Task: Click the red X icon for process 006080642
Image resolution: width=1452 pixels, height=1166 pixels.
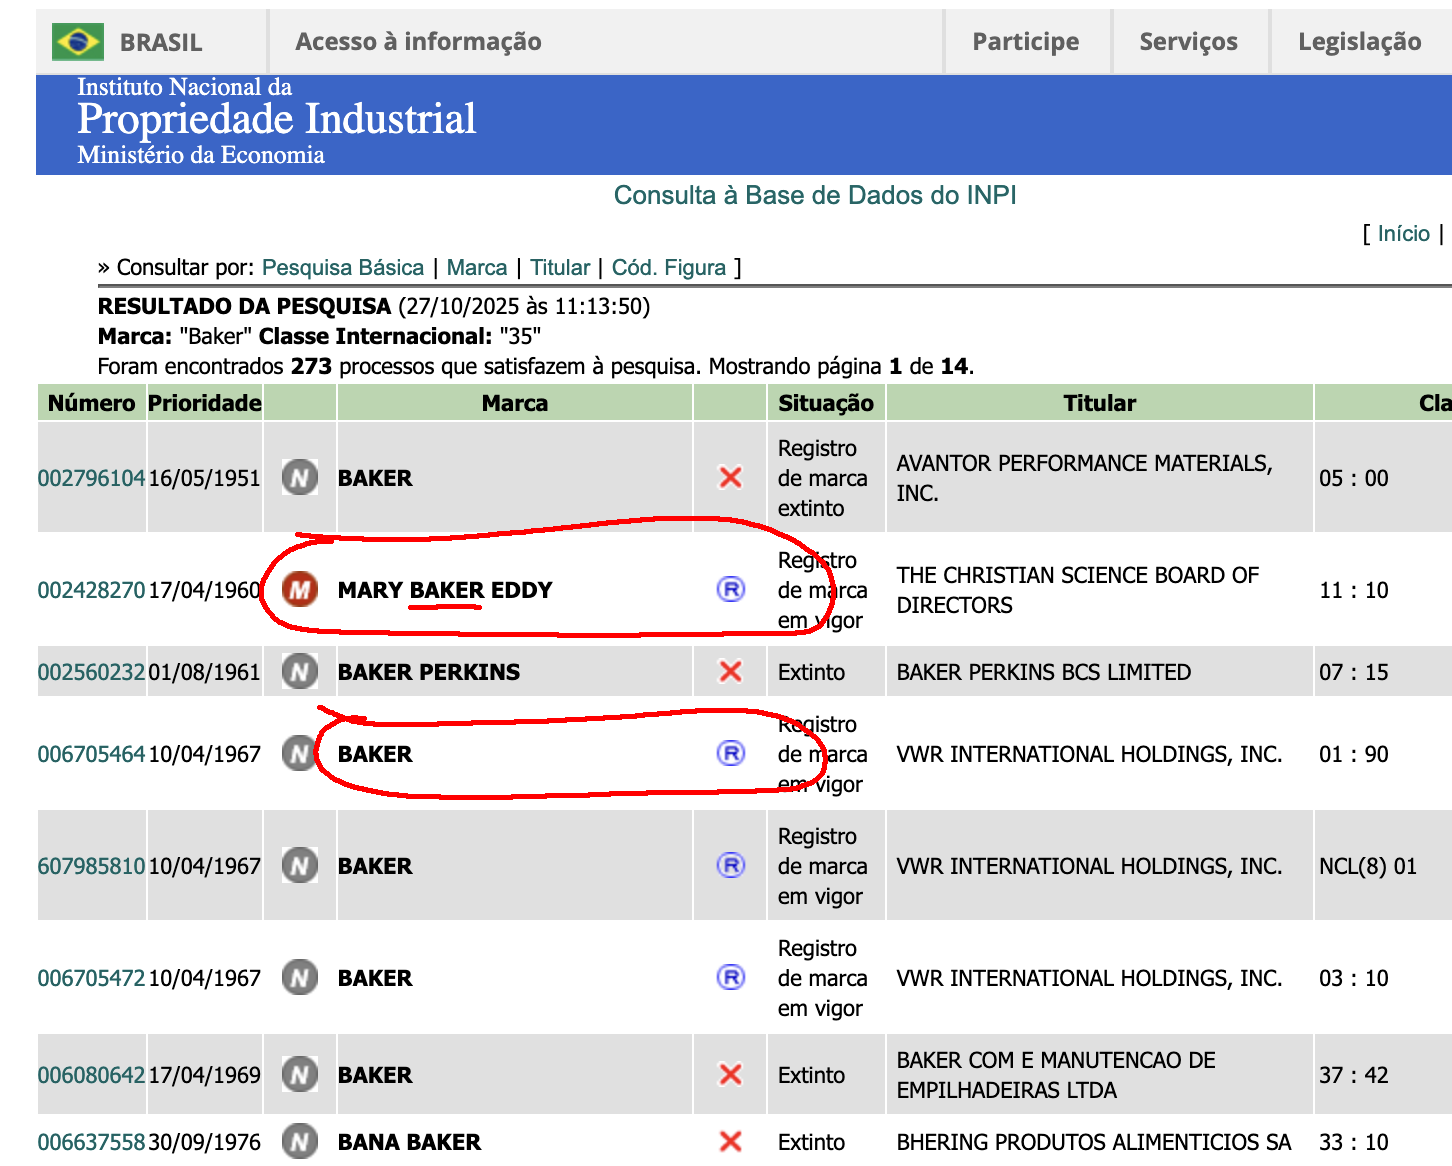Action: [731, 1075]
